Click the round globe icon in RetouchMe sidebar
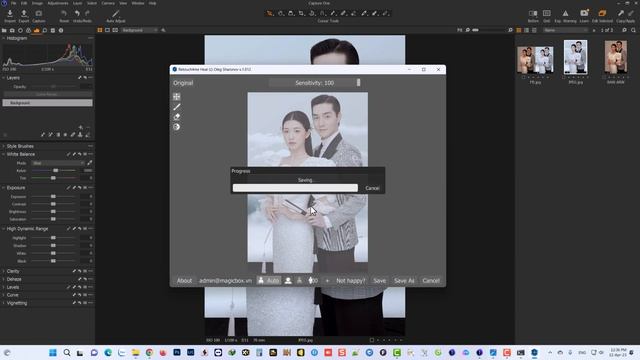The image size is (640, 360). coord(176,127)
